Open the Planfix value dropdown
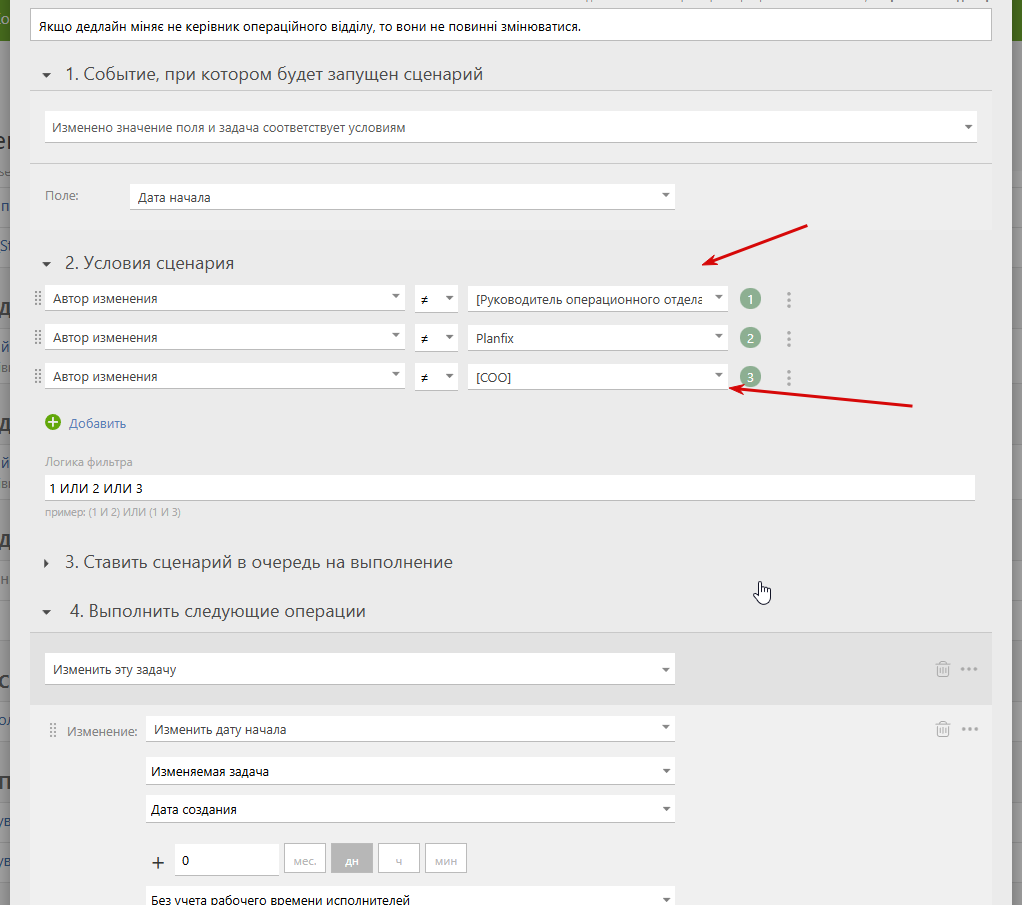The width and height of the screenshot is (1022, 905). (x=598, y=338)
